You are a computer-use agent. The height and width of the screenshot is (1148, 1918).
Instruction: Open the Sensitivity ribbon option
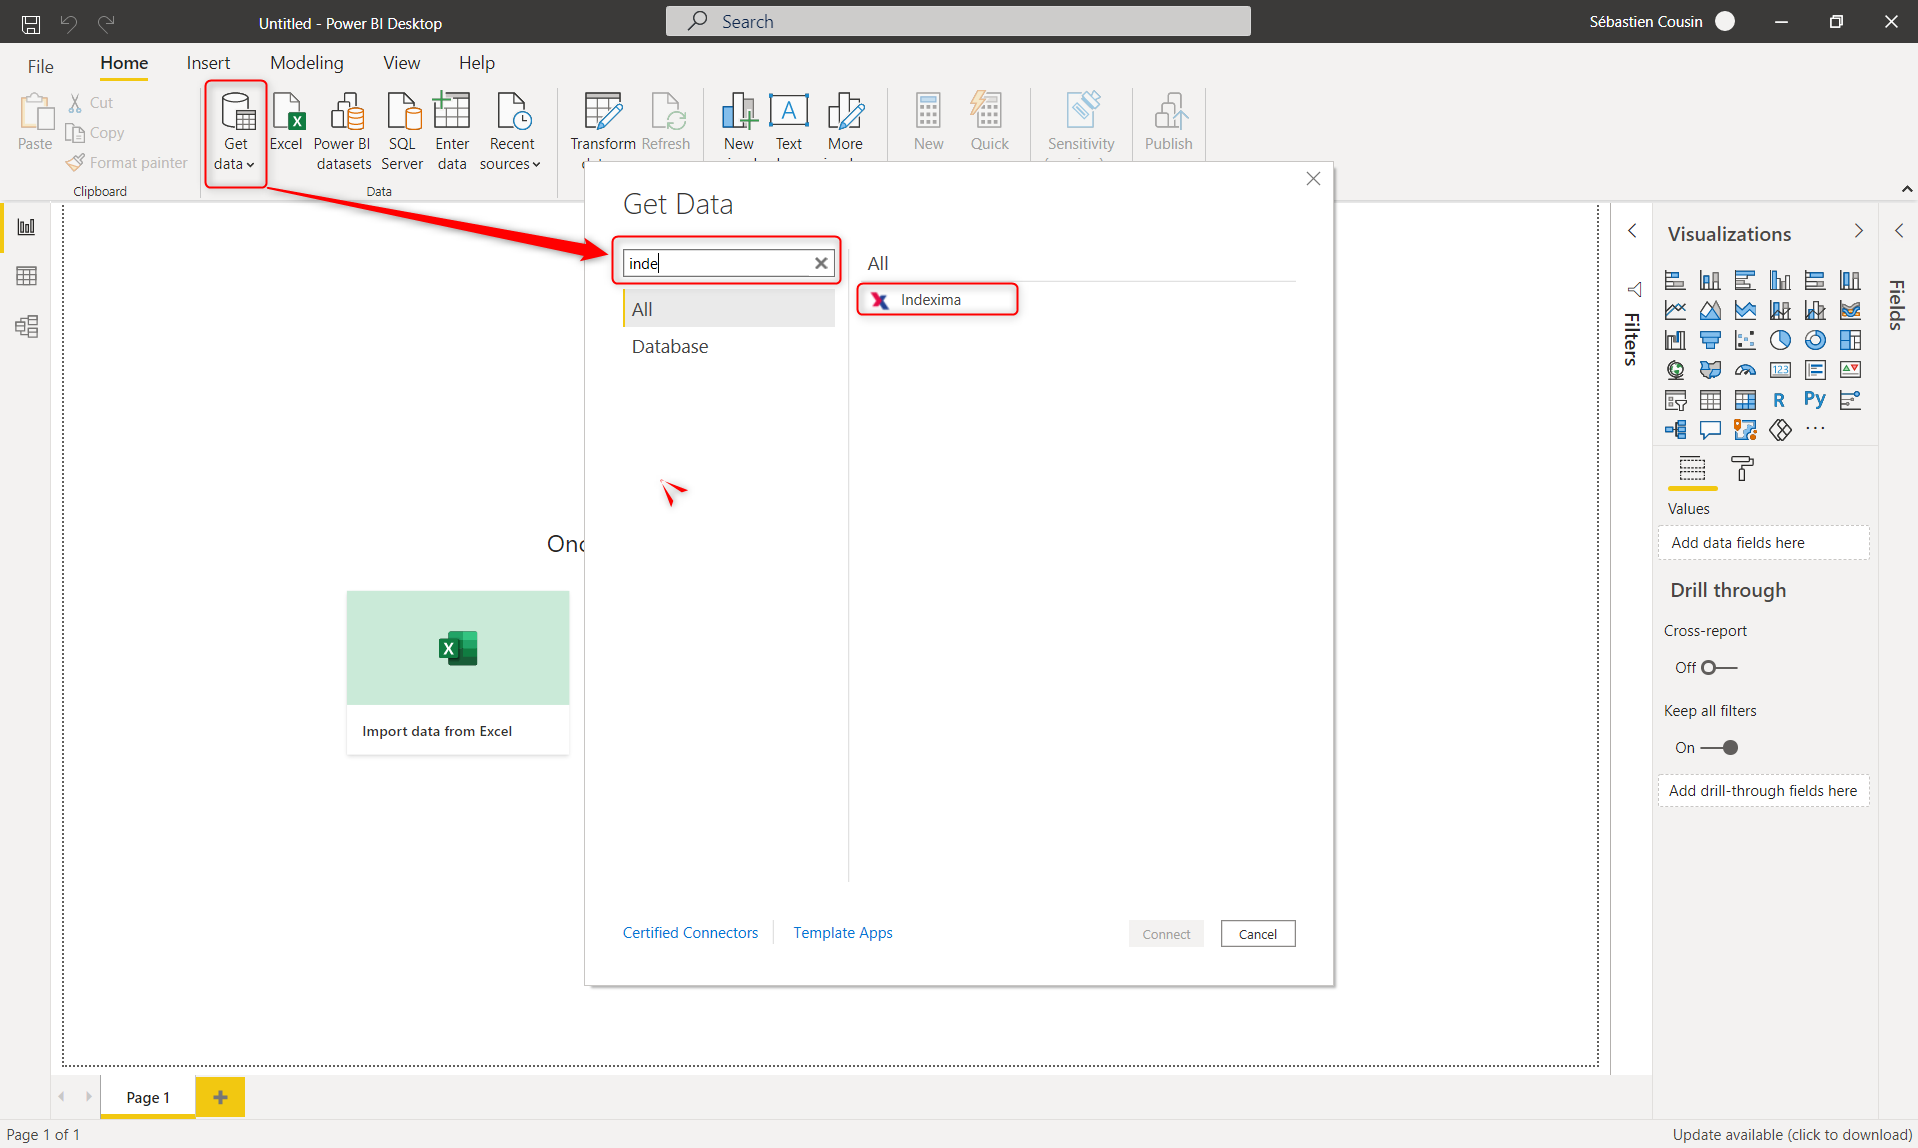click(1081, 123)
